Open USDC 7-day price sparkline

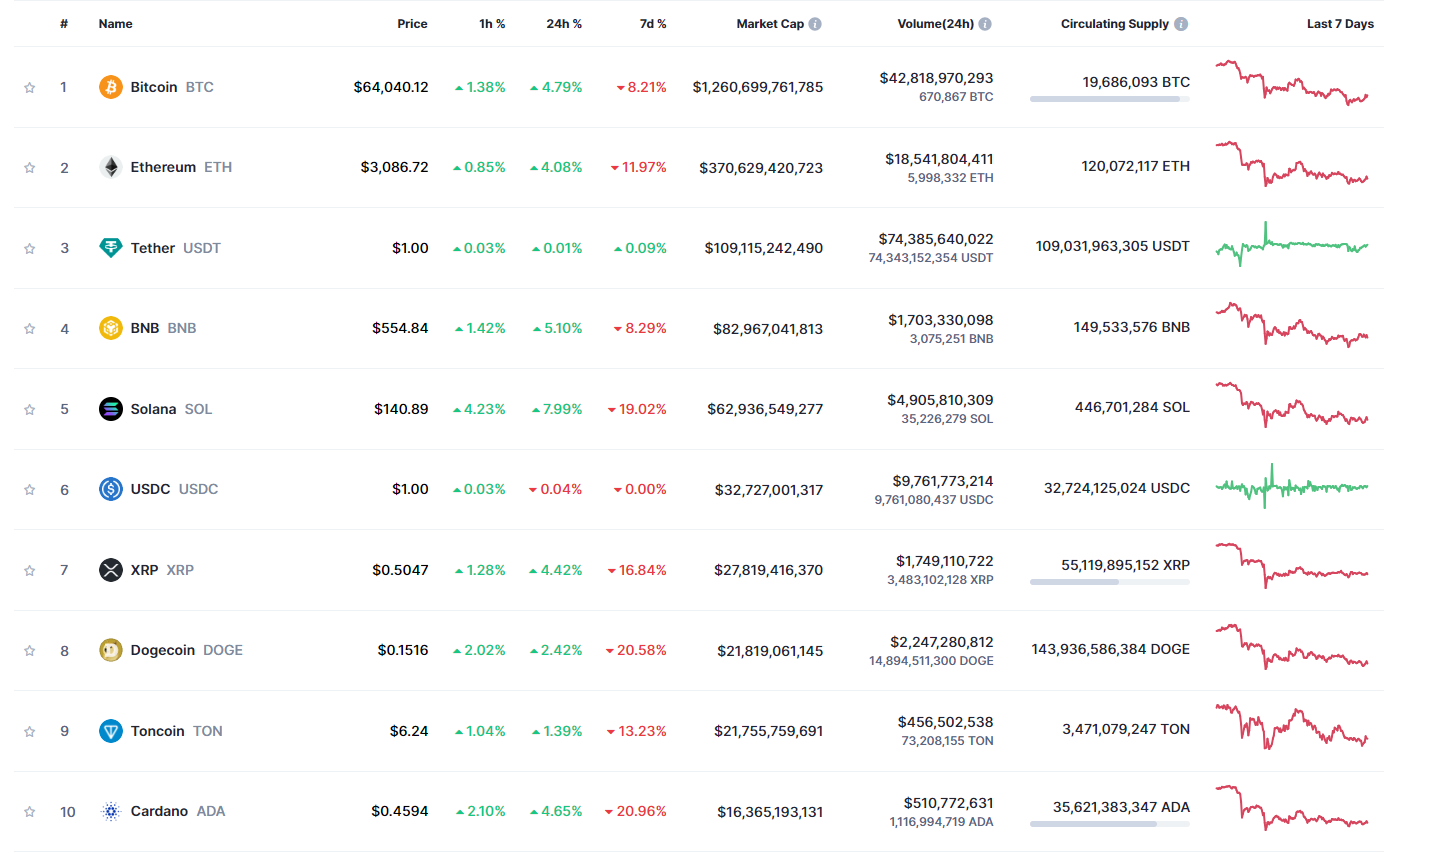click(1292, 487)
